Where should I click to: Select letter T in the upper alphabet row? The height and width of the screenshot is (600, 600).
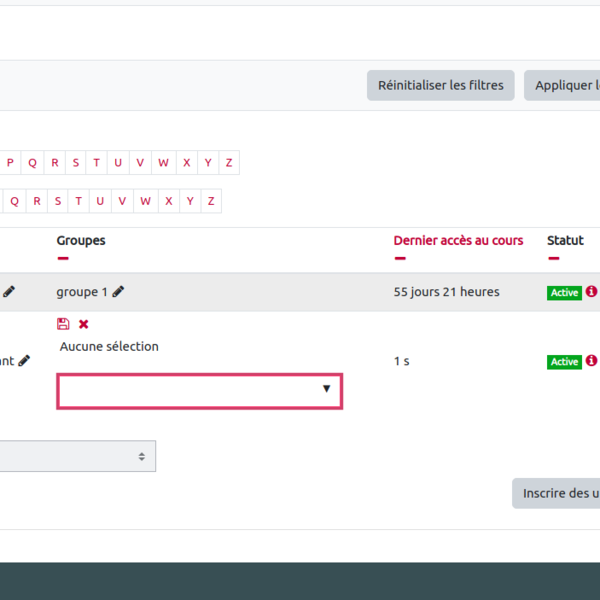97,163
